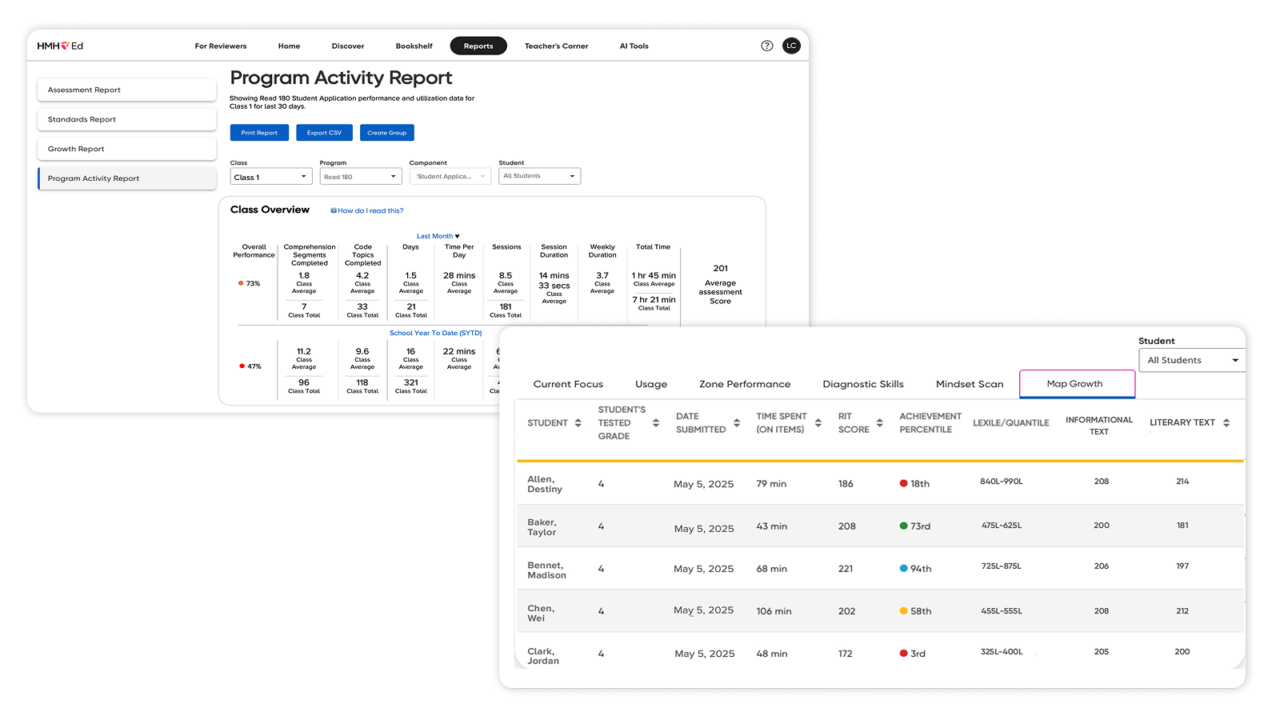Open the Class dropdown showing Class 1
Viewport: 1280px width, 720px height.
point(270,175)
